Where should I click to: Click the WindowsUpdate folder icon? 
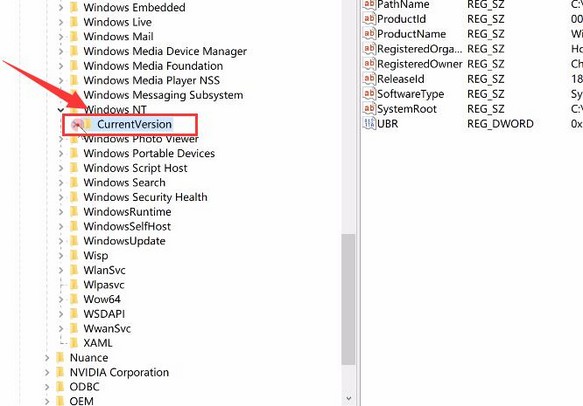pyautogui.click(x=74, y=241)
